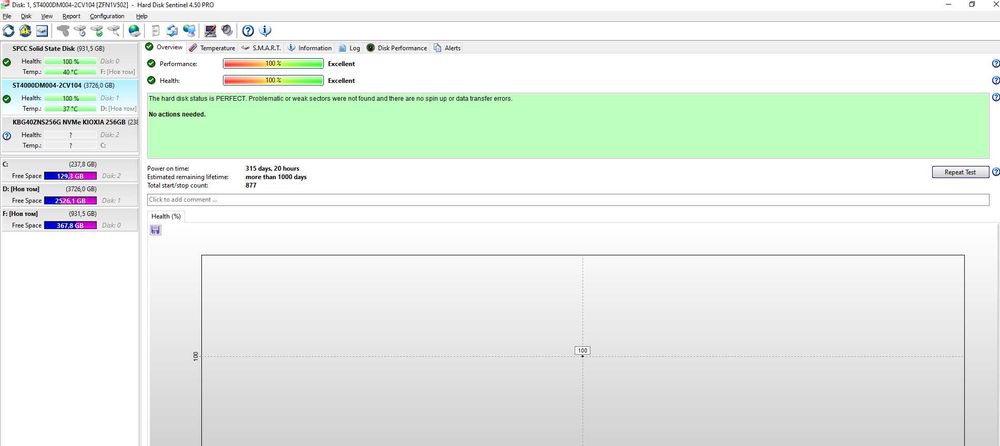Open the Report menu
The width and height of the screenshot is (1000, 446).
coord(71,16)
